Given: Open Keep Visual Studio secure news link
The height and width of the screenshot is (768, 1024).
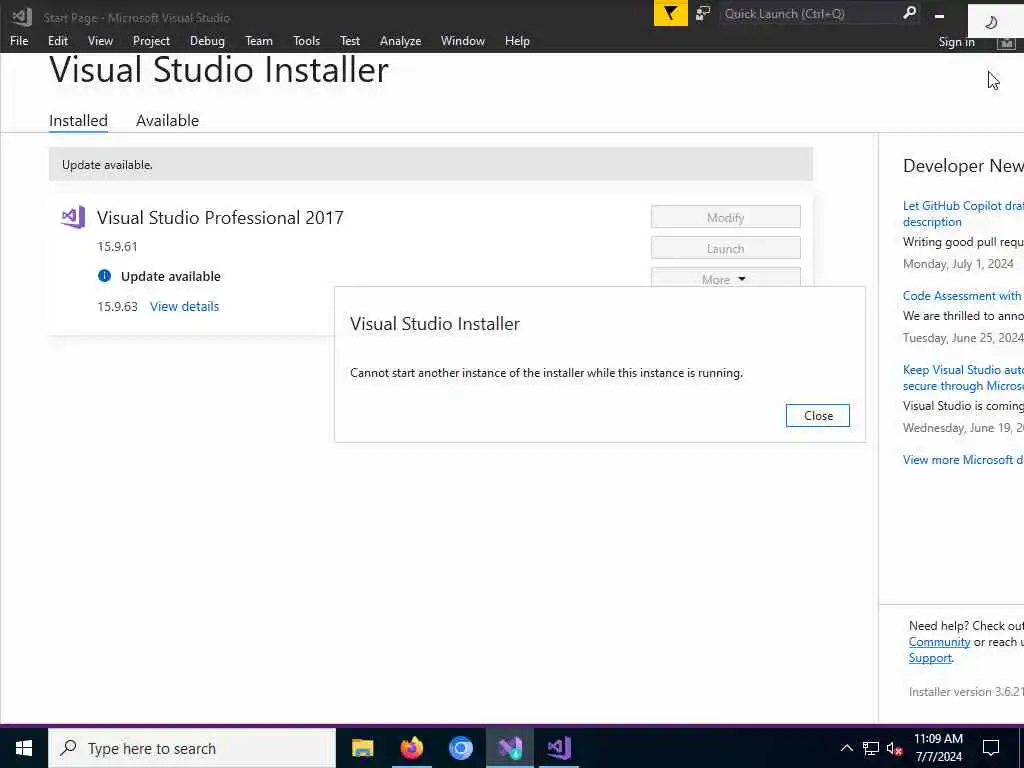Looking at the screenshot, I should (x=963, y=377).
